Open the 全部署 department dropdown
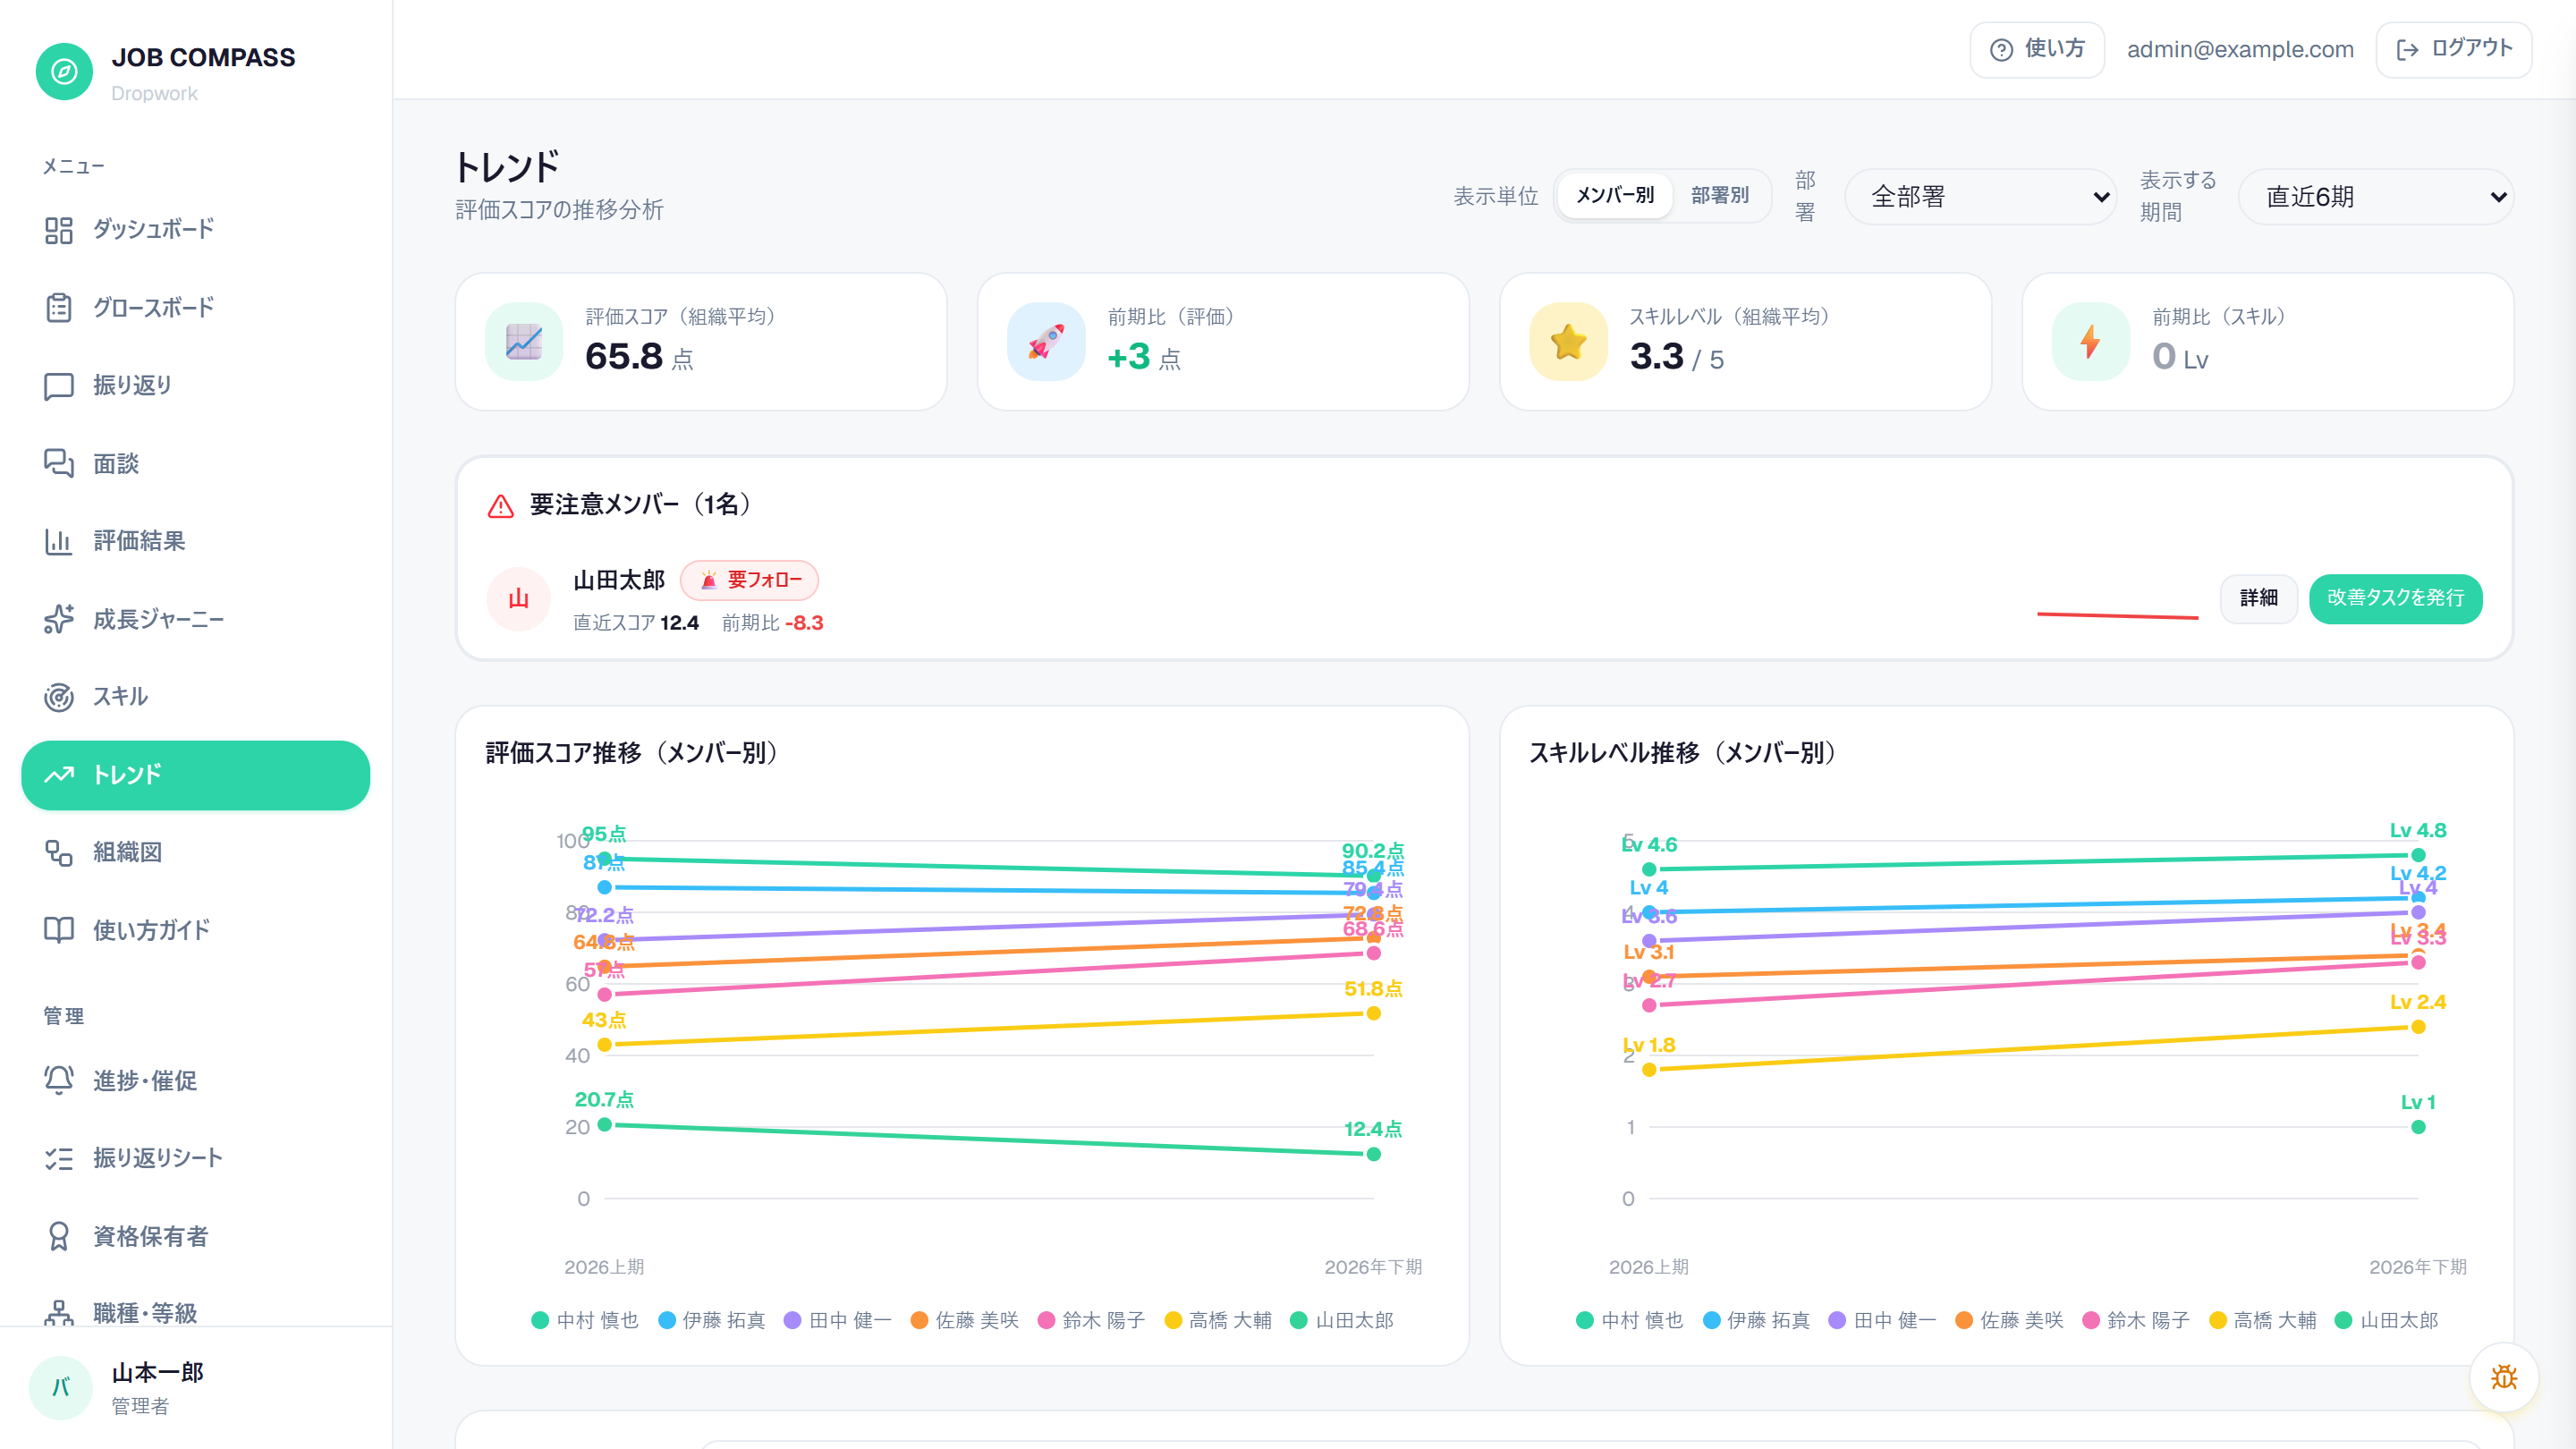 1980,196
